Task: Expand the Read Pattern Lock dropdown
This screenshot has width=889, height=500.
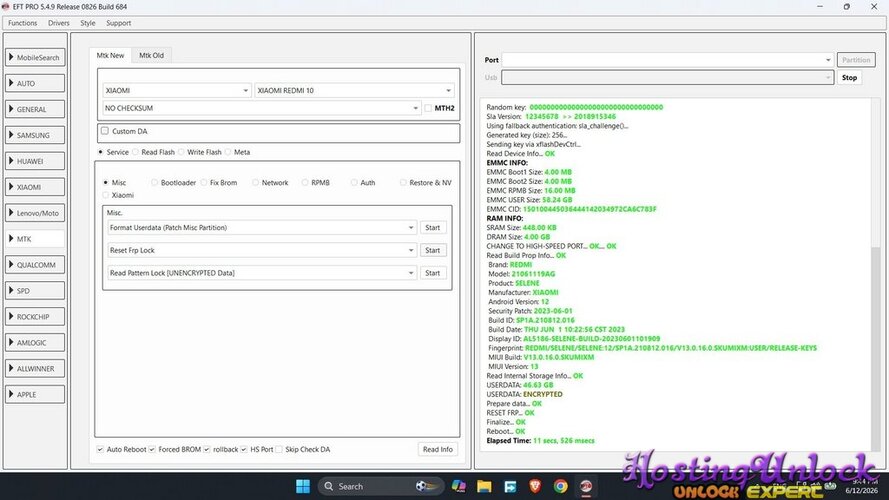Action: pyautogui.click(x=262, y=273)
